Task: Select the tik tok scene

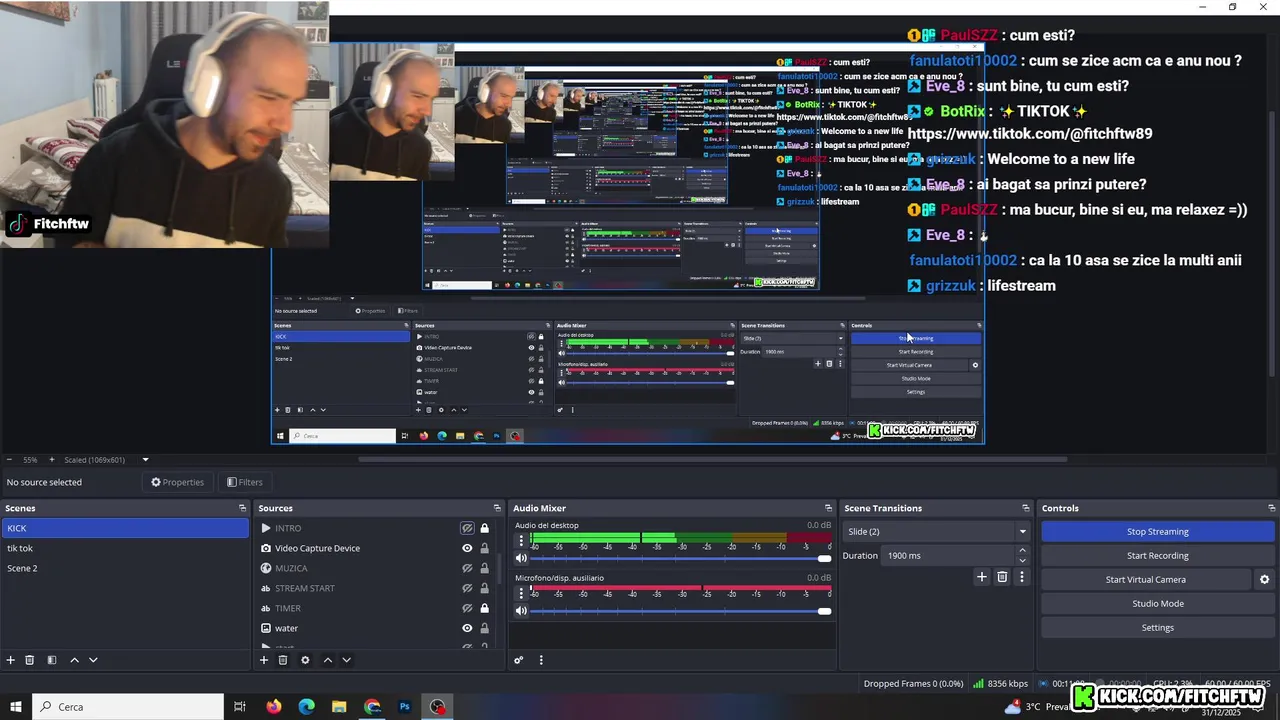Action: coord(125,548)
